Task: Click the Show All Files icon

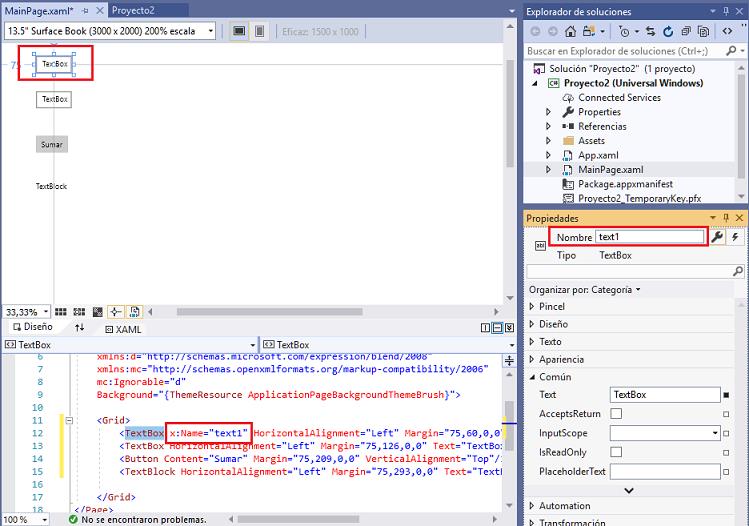Action: click(x=703, y=32)
